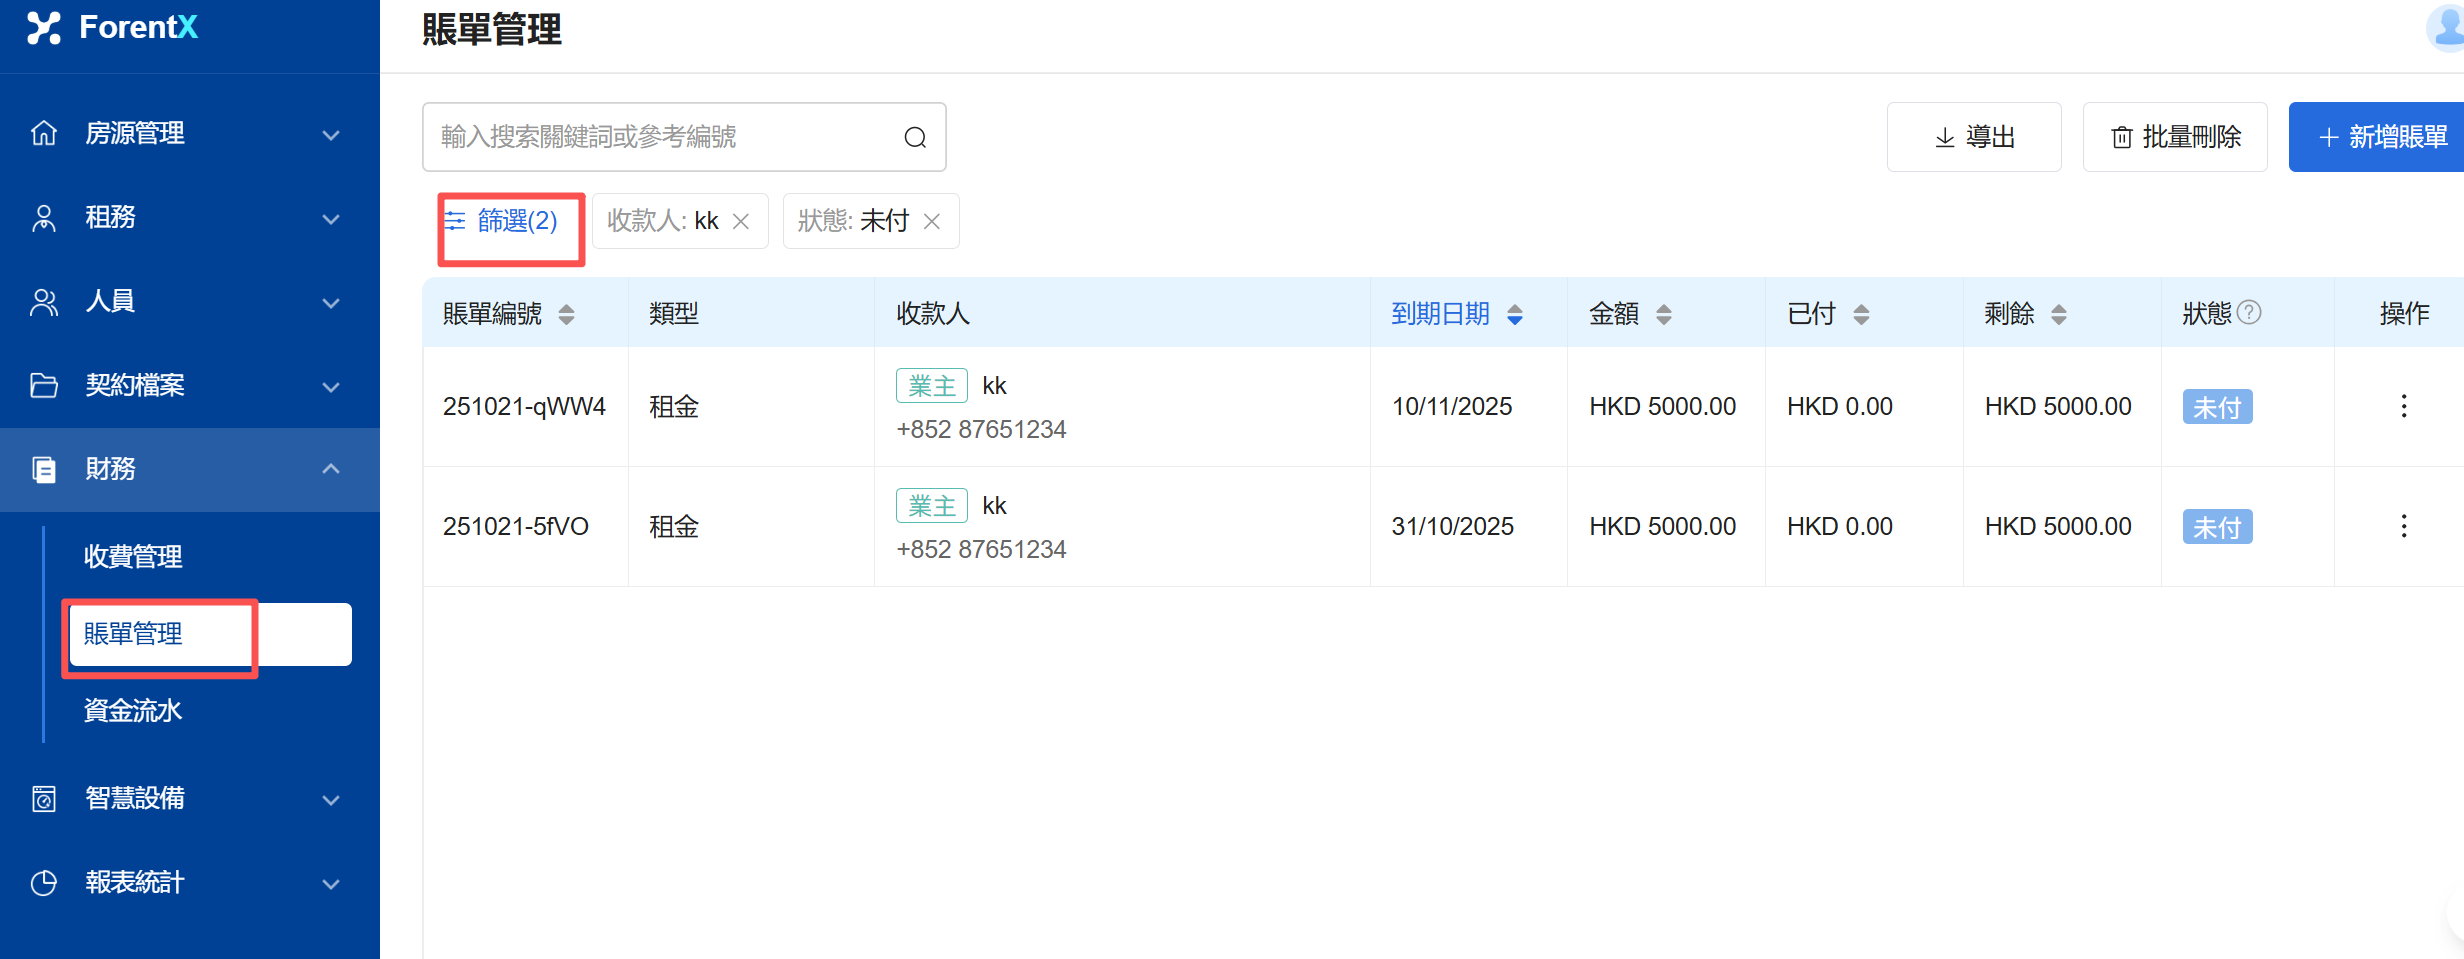Focus the keyword search input field
Screen dimensions: 2464x959
[x=660, y=137]
